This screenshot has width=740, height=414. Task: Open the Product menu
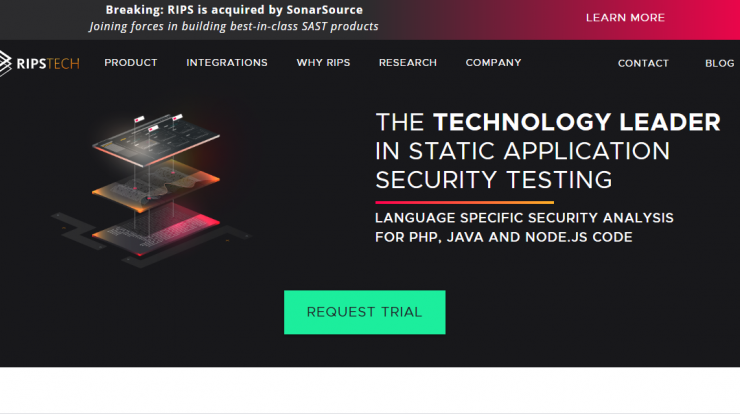(131, 63)
